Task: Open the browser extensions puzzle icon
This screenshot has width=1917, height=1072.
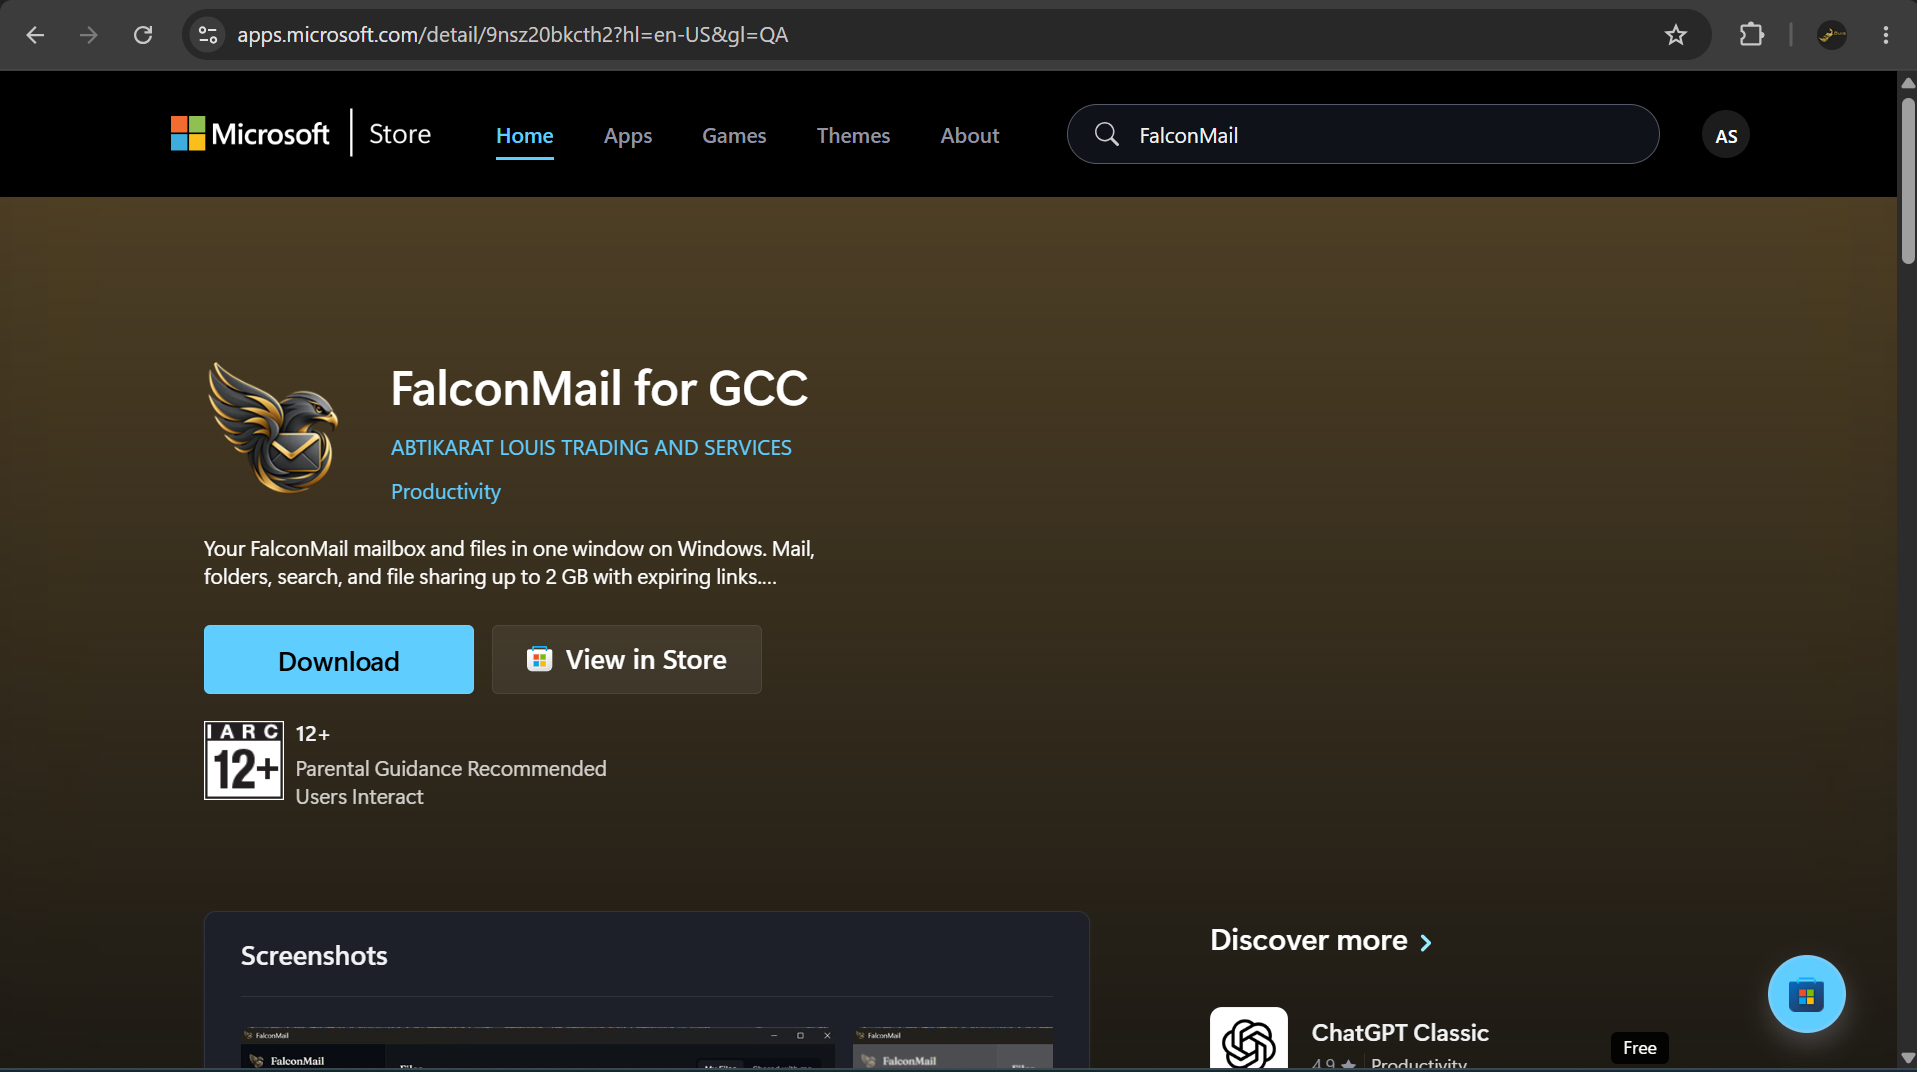Action: (x=1751, y=35)
